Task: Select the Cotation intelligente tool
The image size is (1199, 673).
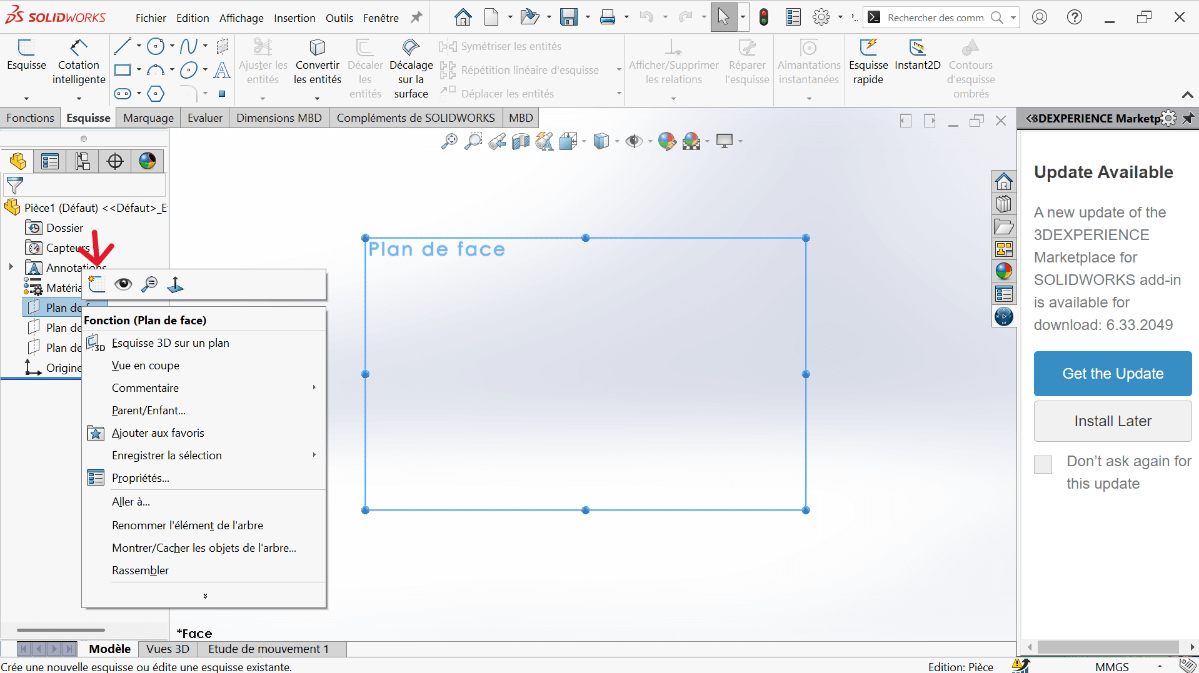Action: (x=79, y=62)
